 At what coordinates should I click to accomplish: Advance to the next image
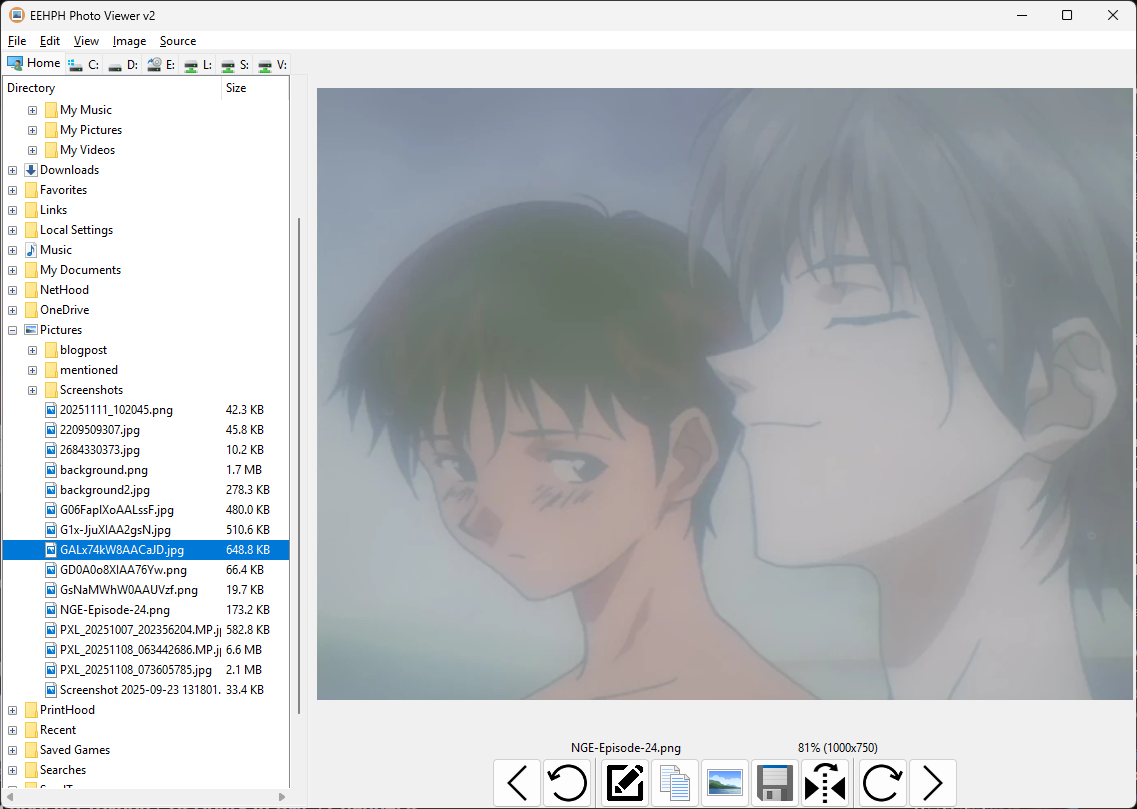[932, 783]
